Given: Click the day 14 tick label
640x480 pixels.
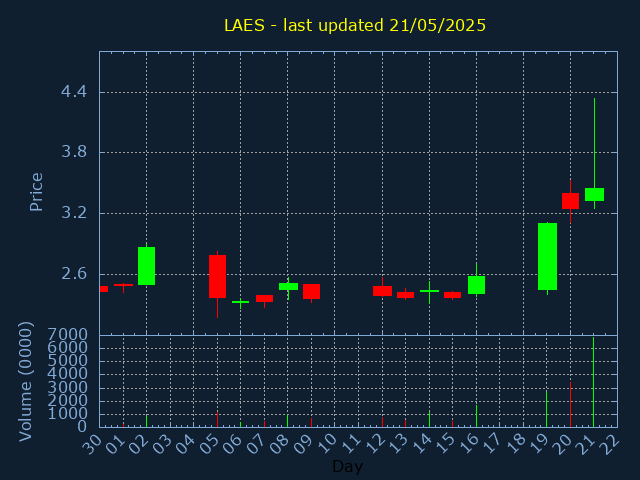Looking at the screenshot, I should coord(422,444).
